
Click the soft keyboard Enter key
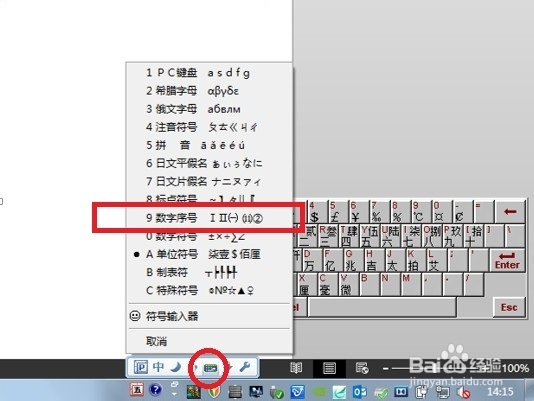[507, 260]
